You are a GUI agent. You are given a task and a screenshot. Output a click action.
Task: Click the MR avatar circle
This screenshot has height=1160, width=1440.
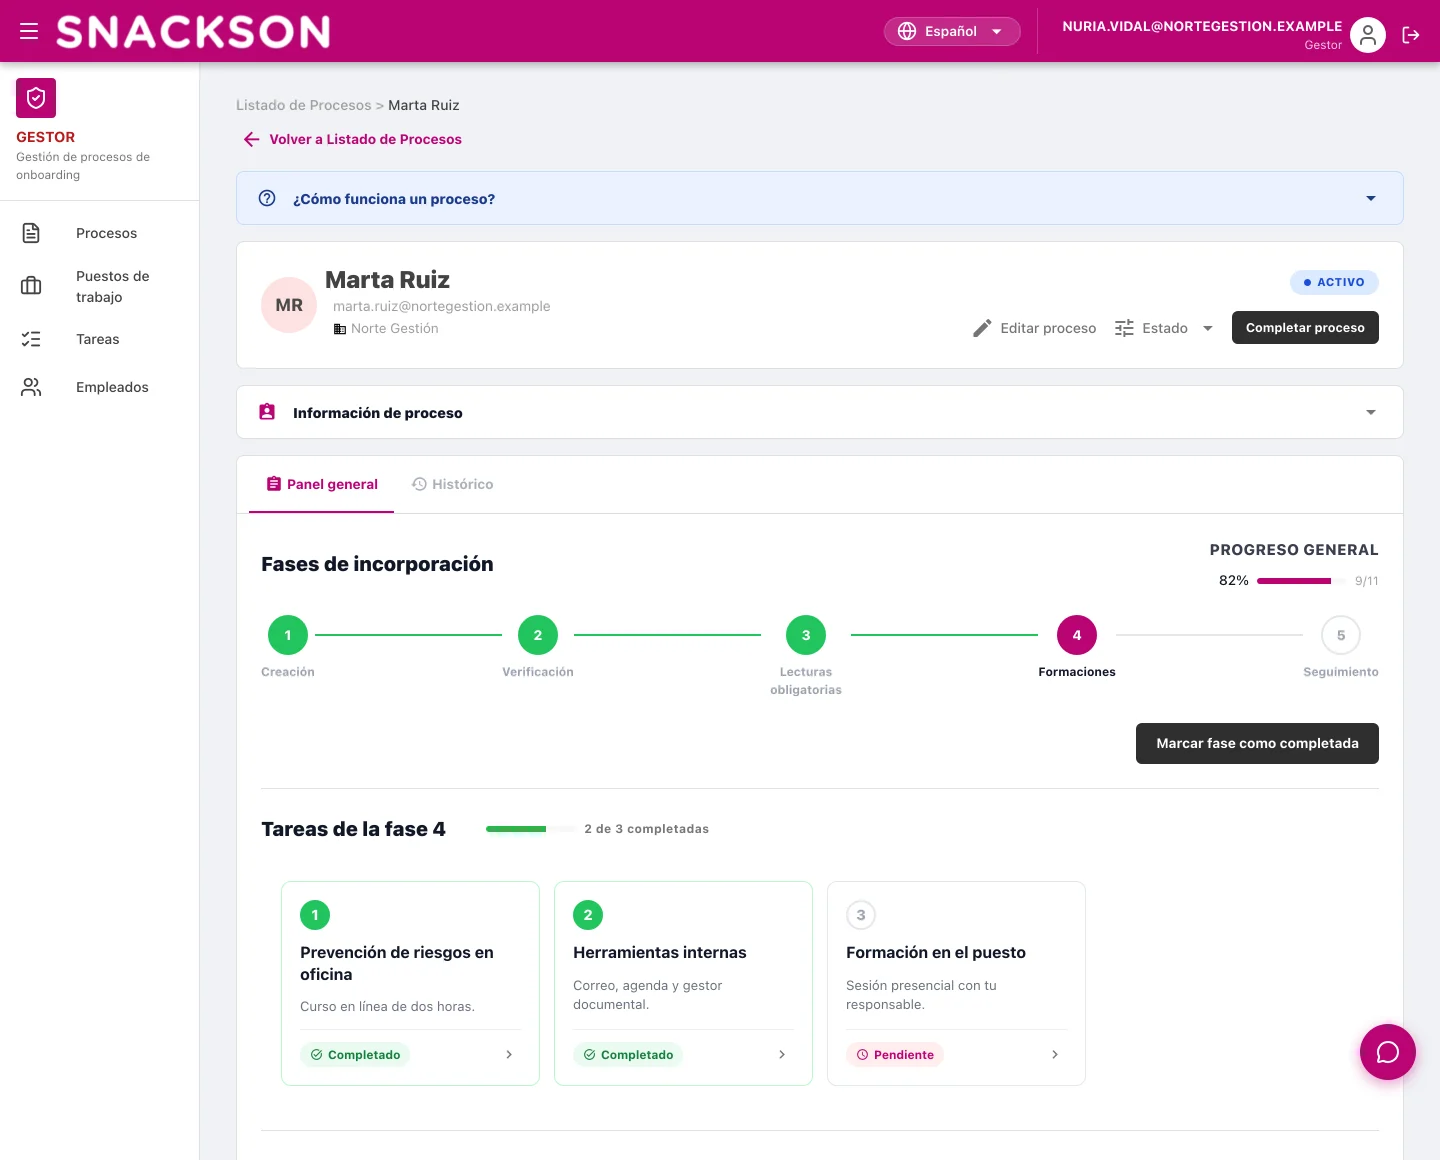(x=289, y=305)
